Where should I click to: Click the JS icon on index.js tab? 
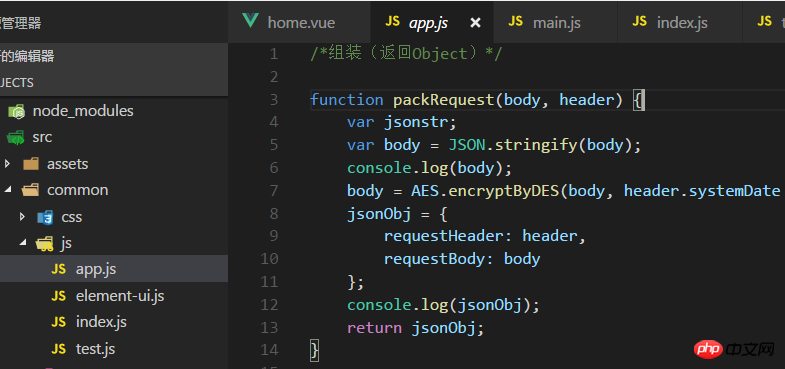[639, 21]
